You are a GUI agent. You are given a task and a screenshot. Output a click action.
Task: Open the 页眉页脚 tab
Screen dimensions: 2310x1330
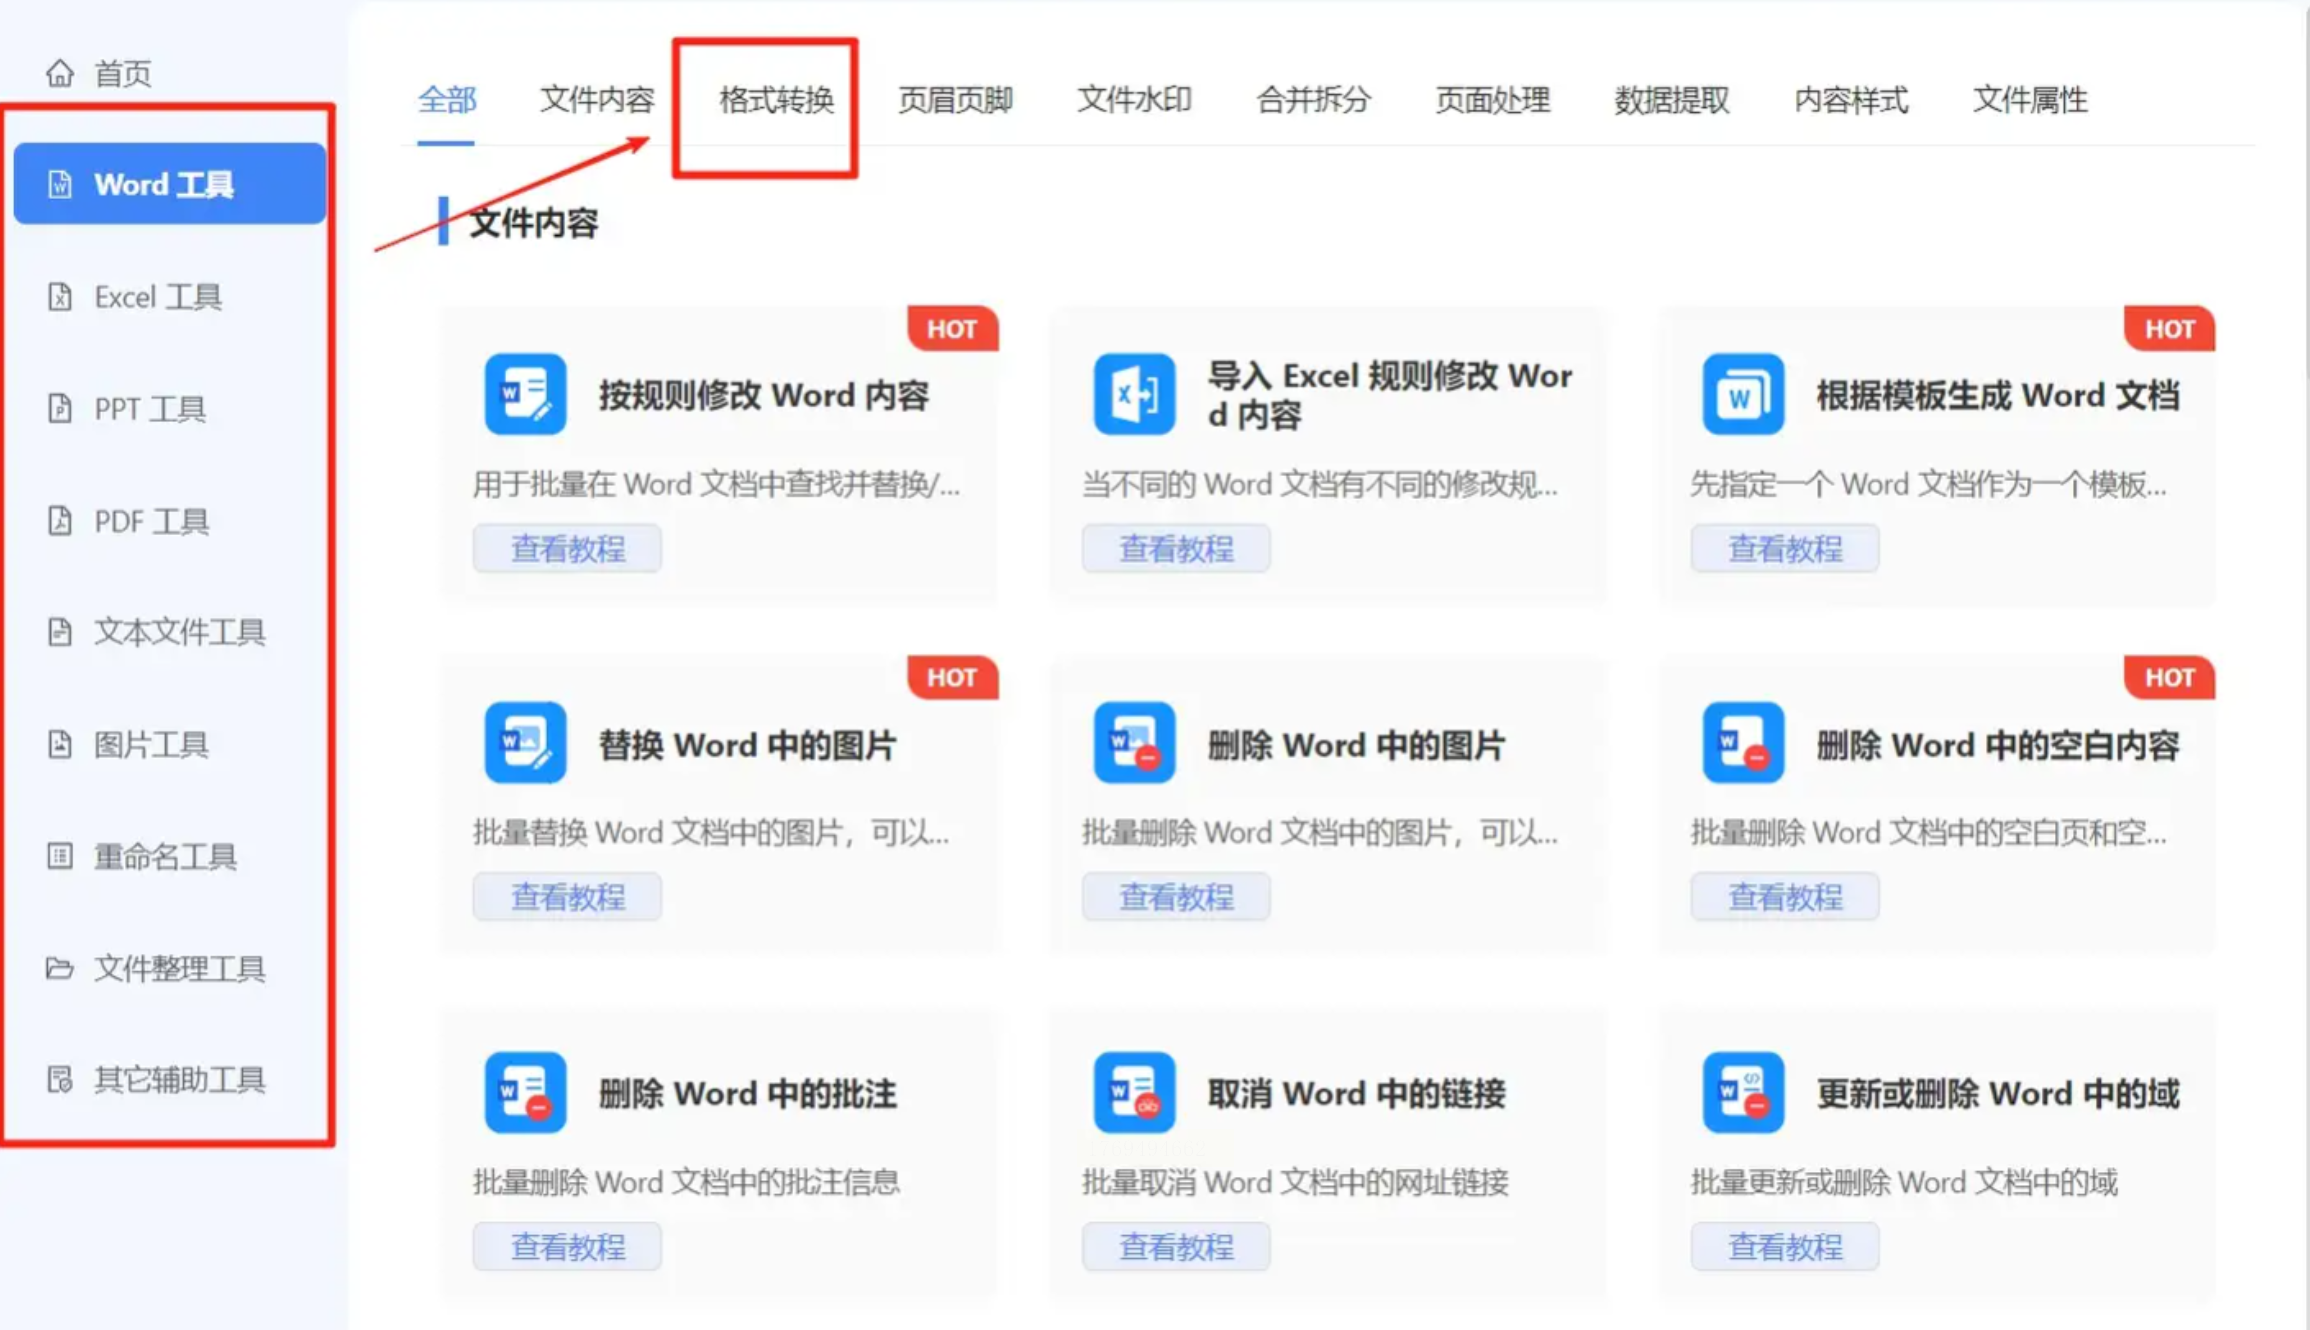[955, 100]
